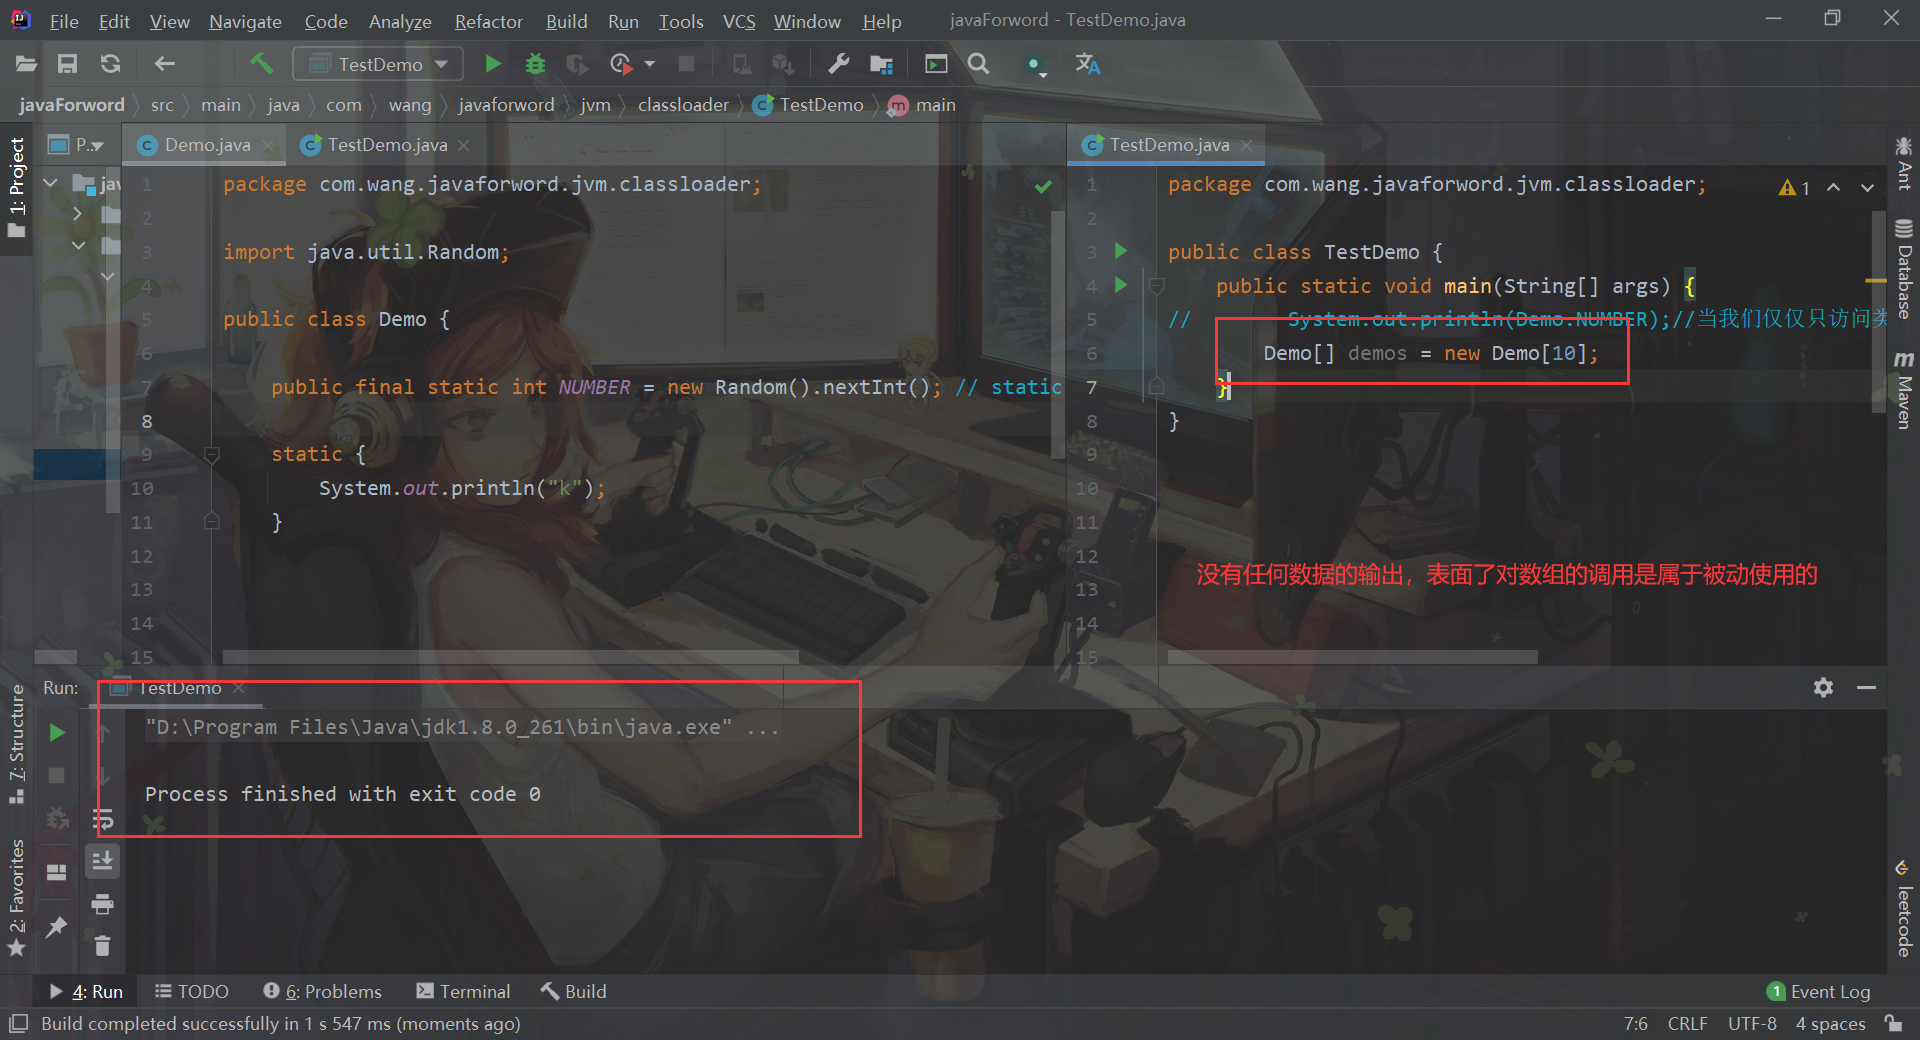Open the Analyze menu
The height and width of the screenshot is (1040, 1920).
point(400,21)
